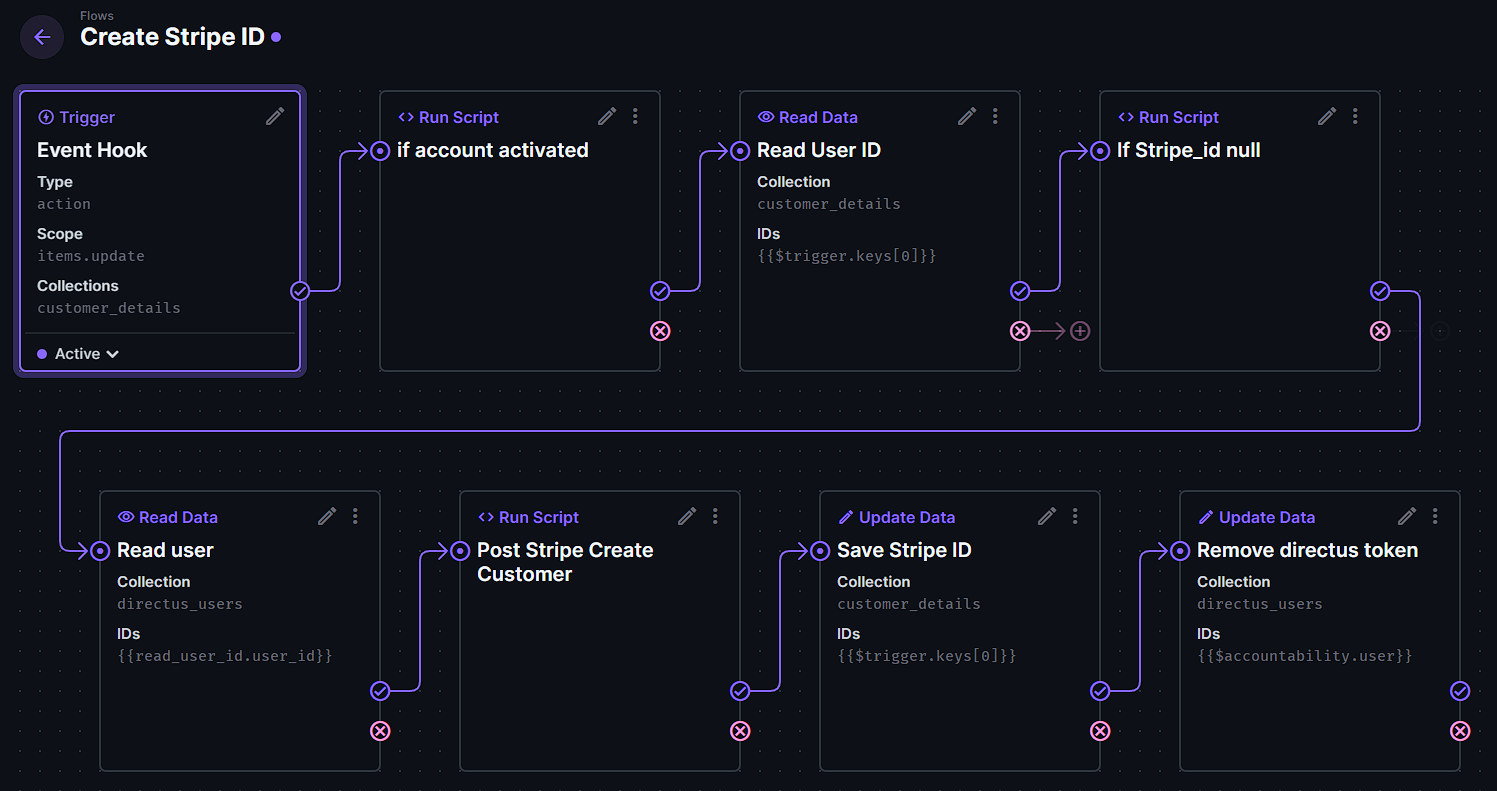Edit the Event Hook trigger with pencil icon
This screenshot has width=1497, height=791.
coord(275,117)
